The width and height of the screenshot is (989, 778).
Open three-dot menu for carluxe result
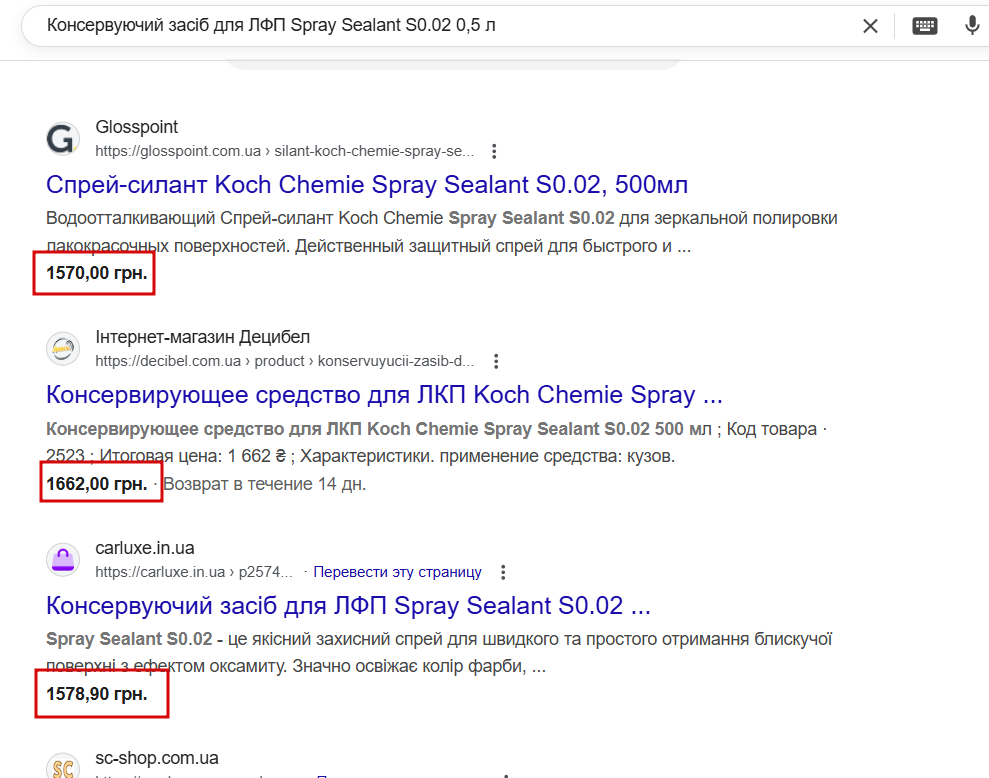[x=503, y=572]
